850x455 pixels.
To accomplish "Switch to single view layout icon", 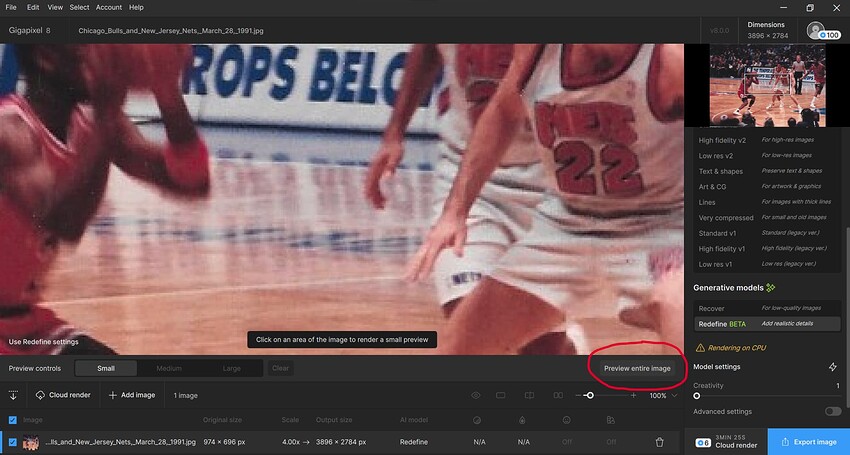I will point(500,395).
